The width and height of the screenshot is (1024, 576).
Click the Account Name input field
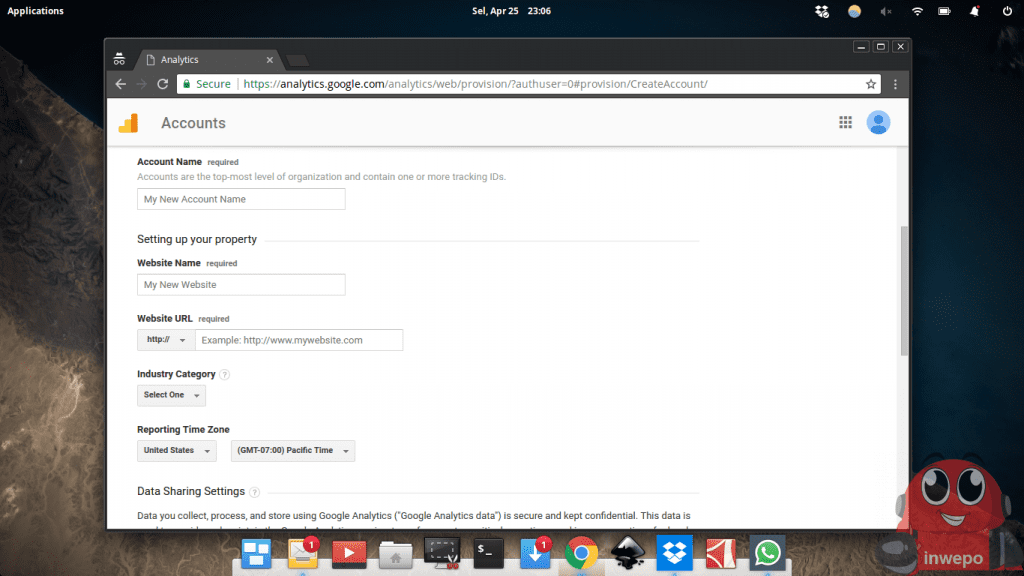point(241,199)
